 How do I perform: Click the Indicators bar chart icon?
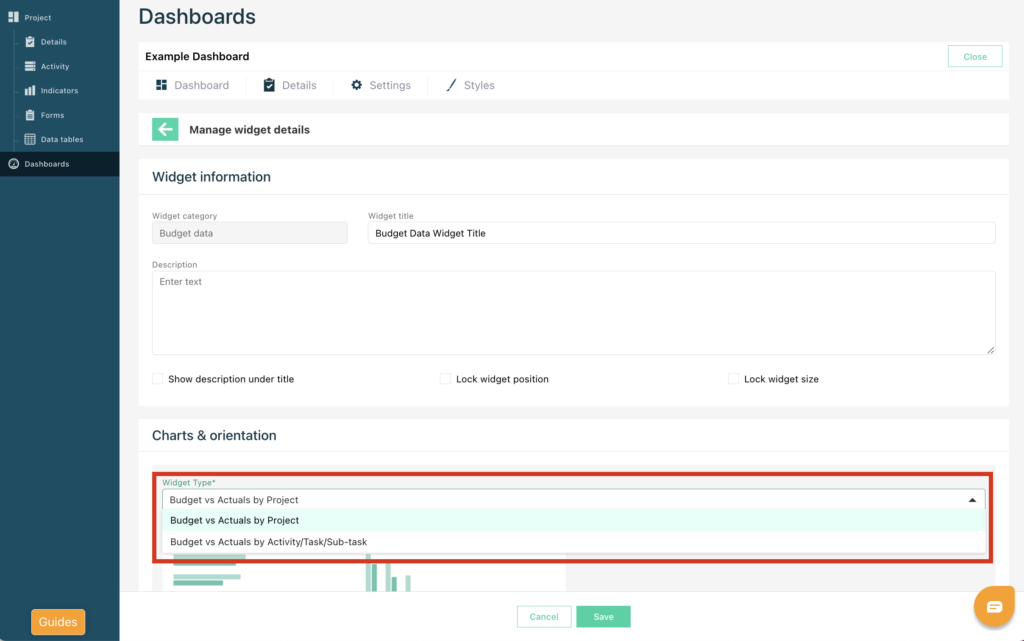coord(30,91)
